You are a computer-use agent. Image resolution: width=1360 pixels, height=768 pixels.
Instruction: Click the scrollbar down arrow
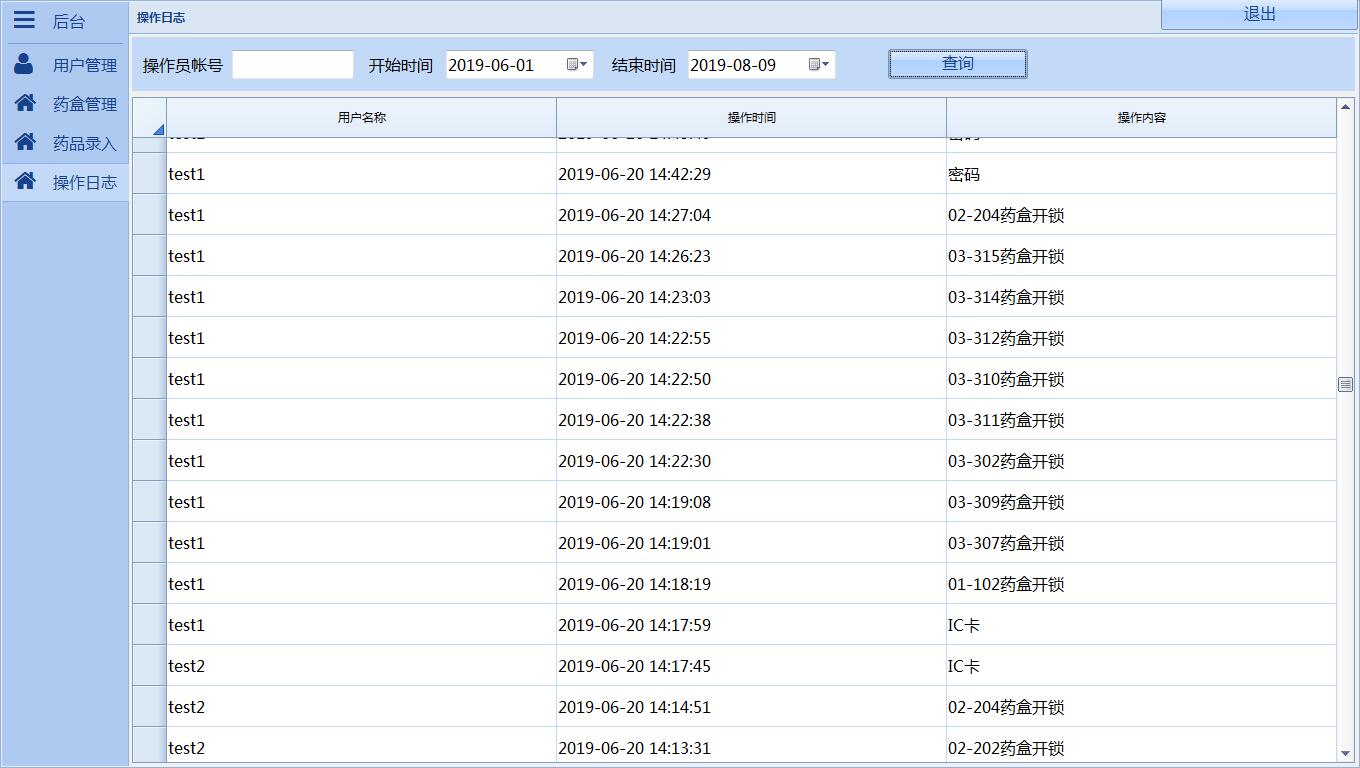pyautogui.click(x=1345, y=753)
